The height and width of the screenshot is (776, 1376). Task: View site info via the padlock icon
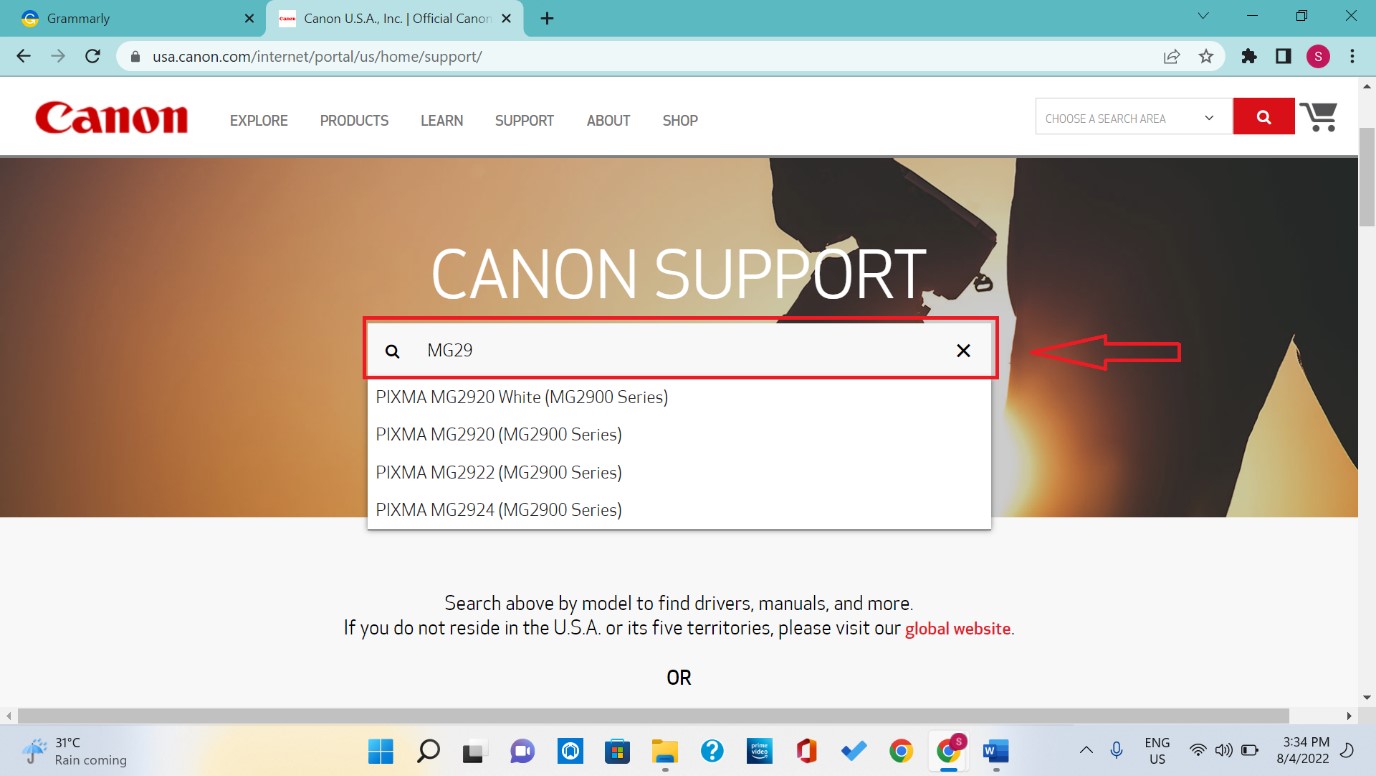point(135,56)
